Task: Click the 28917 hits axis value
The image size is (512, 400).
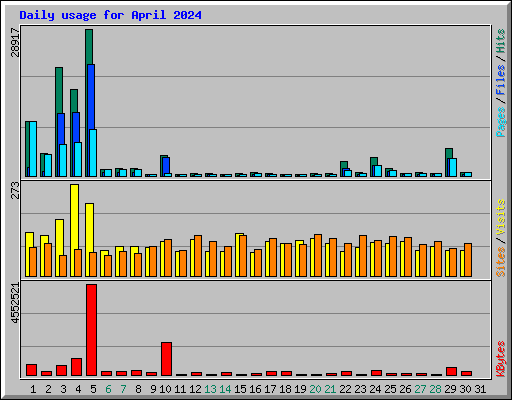Action: [15, 42]
